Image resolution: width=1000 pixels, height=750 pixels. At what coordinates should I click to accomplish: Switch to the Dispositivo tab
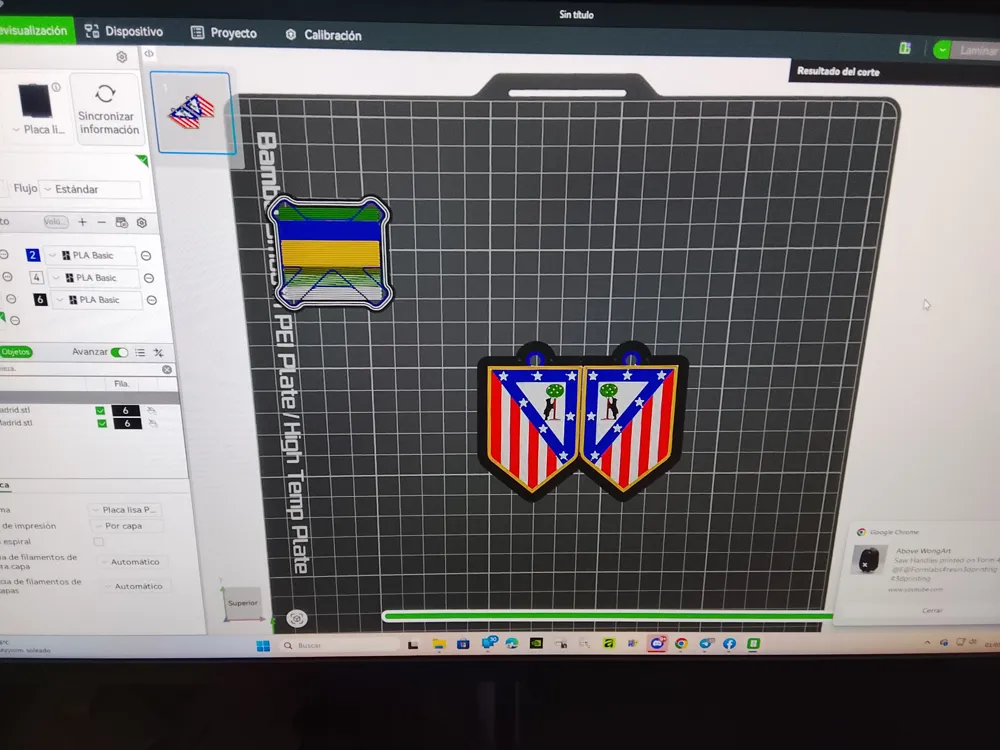click(124, 31)
